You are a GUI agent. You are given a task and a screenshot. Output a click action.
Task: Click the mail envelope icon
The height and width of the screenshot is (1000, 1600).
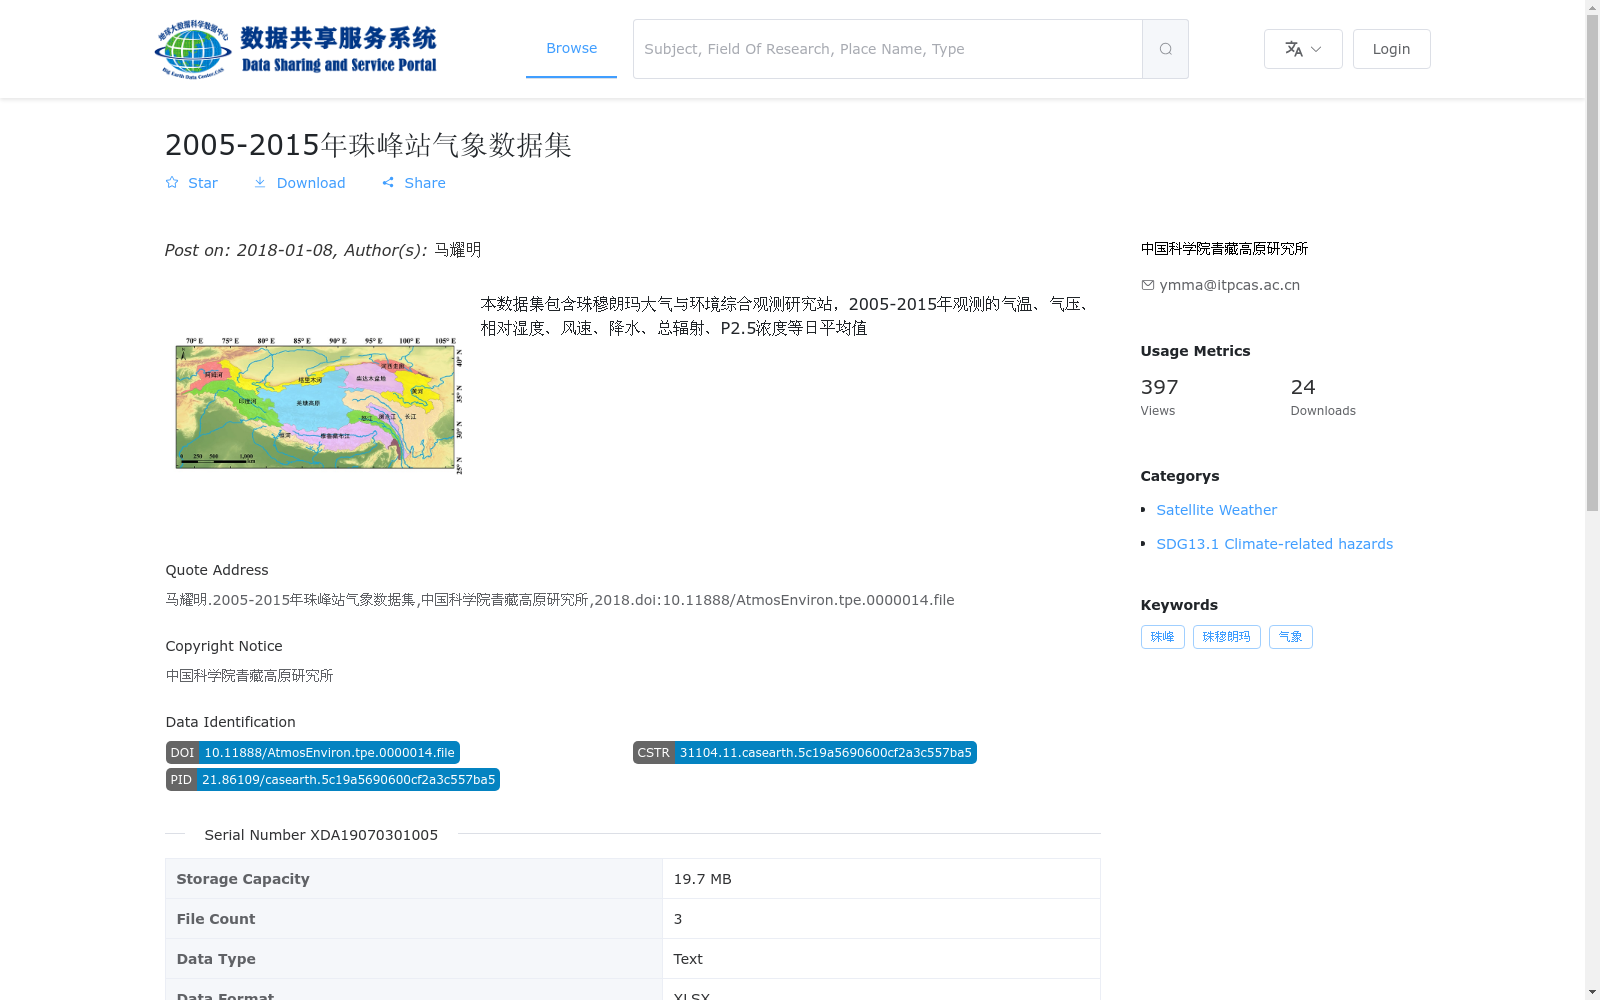pos(1147,285)
